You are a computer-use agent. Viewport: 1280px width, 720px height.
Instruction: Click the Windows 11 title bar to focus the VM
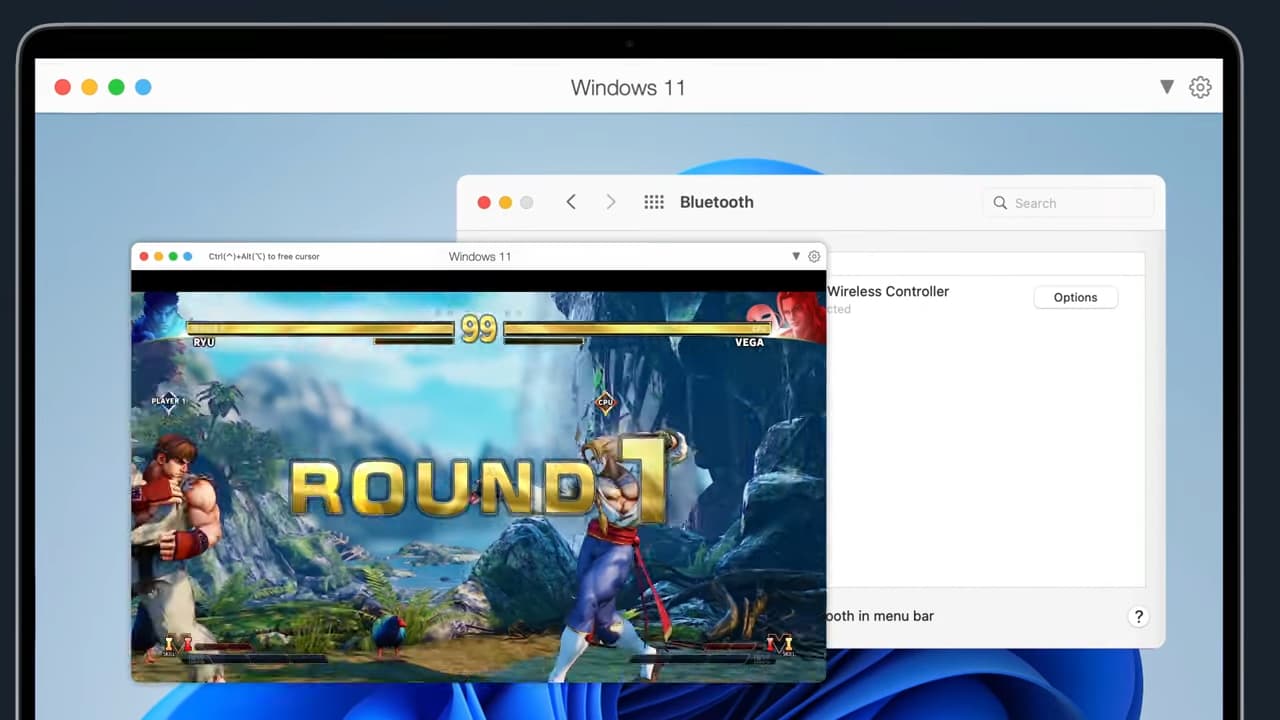coord(628,88)
